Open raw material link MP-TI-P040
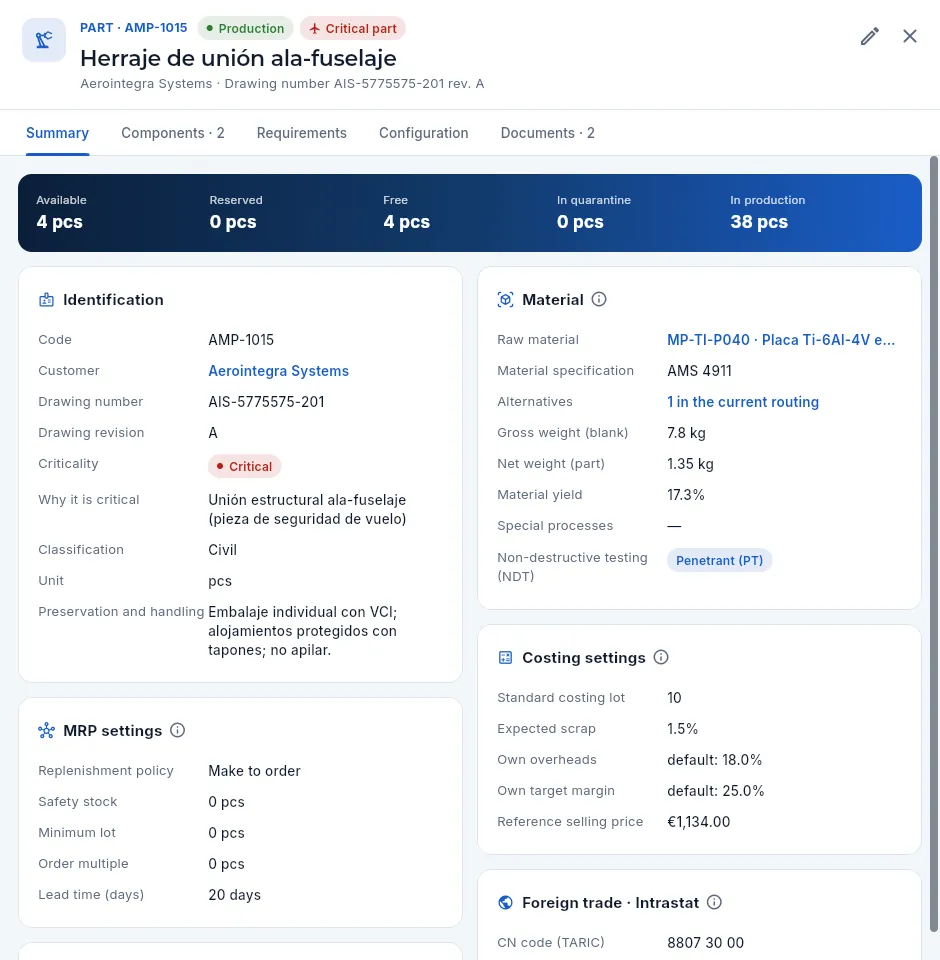Image resolution: width=940 pixels, height=960 pixels. pos(781,340)
